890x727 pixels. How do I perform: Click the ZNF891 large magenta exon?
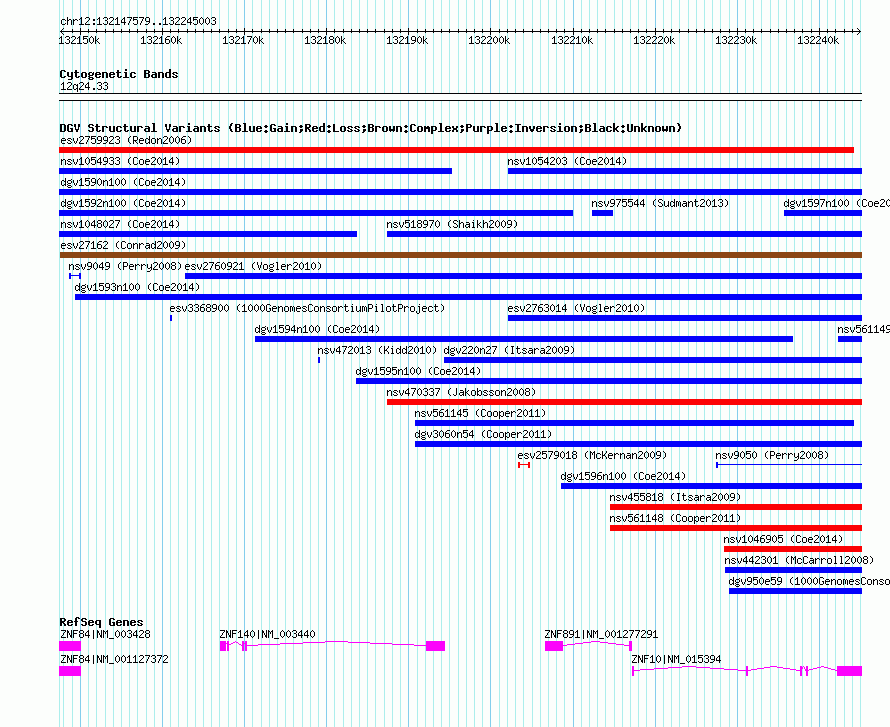(x=554, y=646)
